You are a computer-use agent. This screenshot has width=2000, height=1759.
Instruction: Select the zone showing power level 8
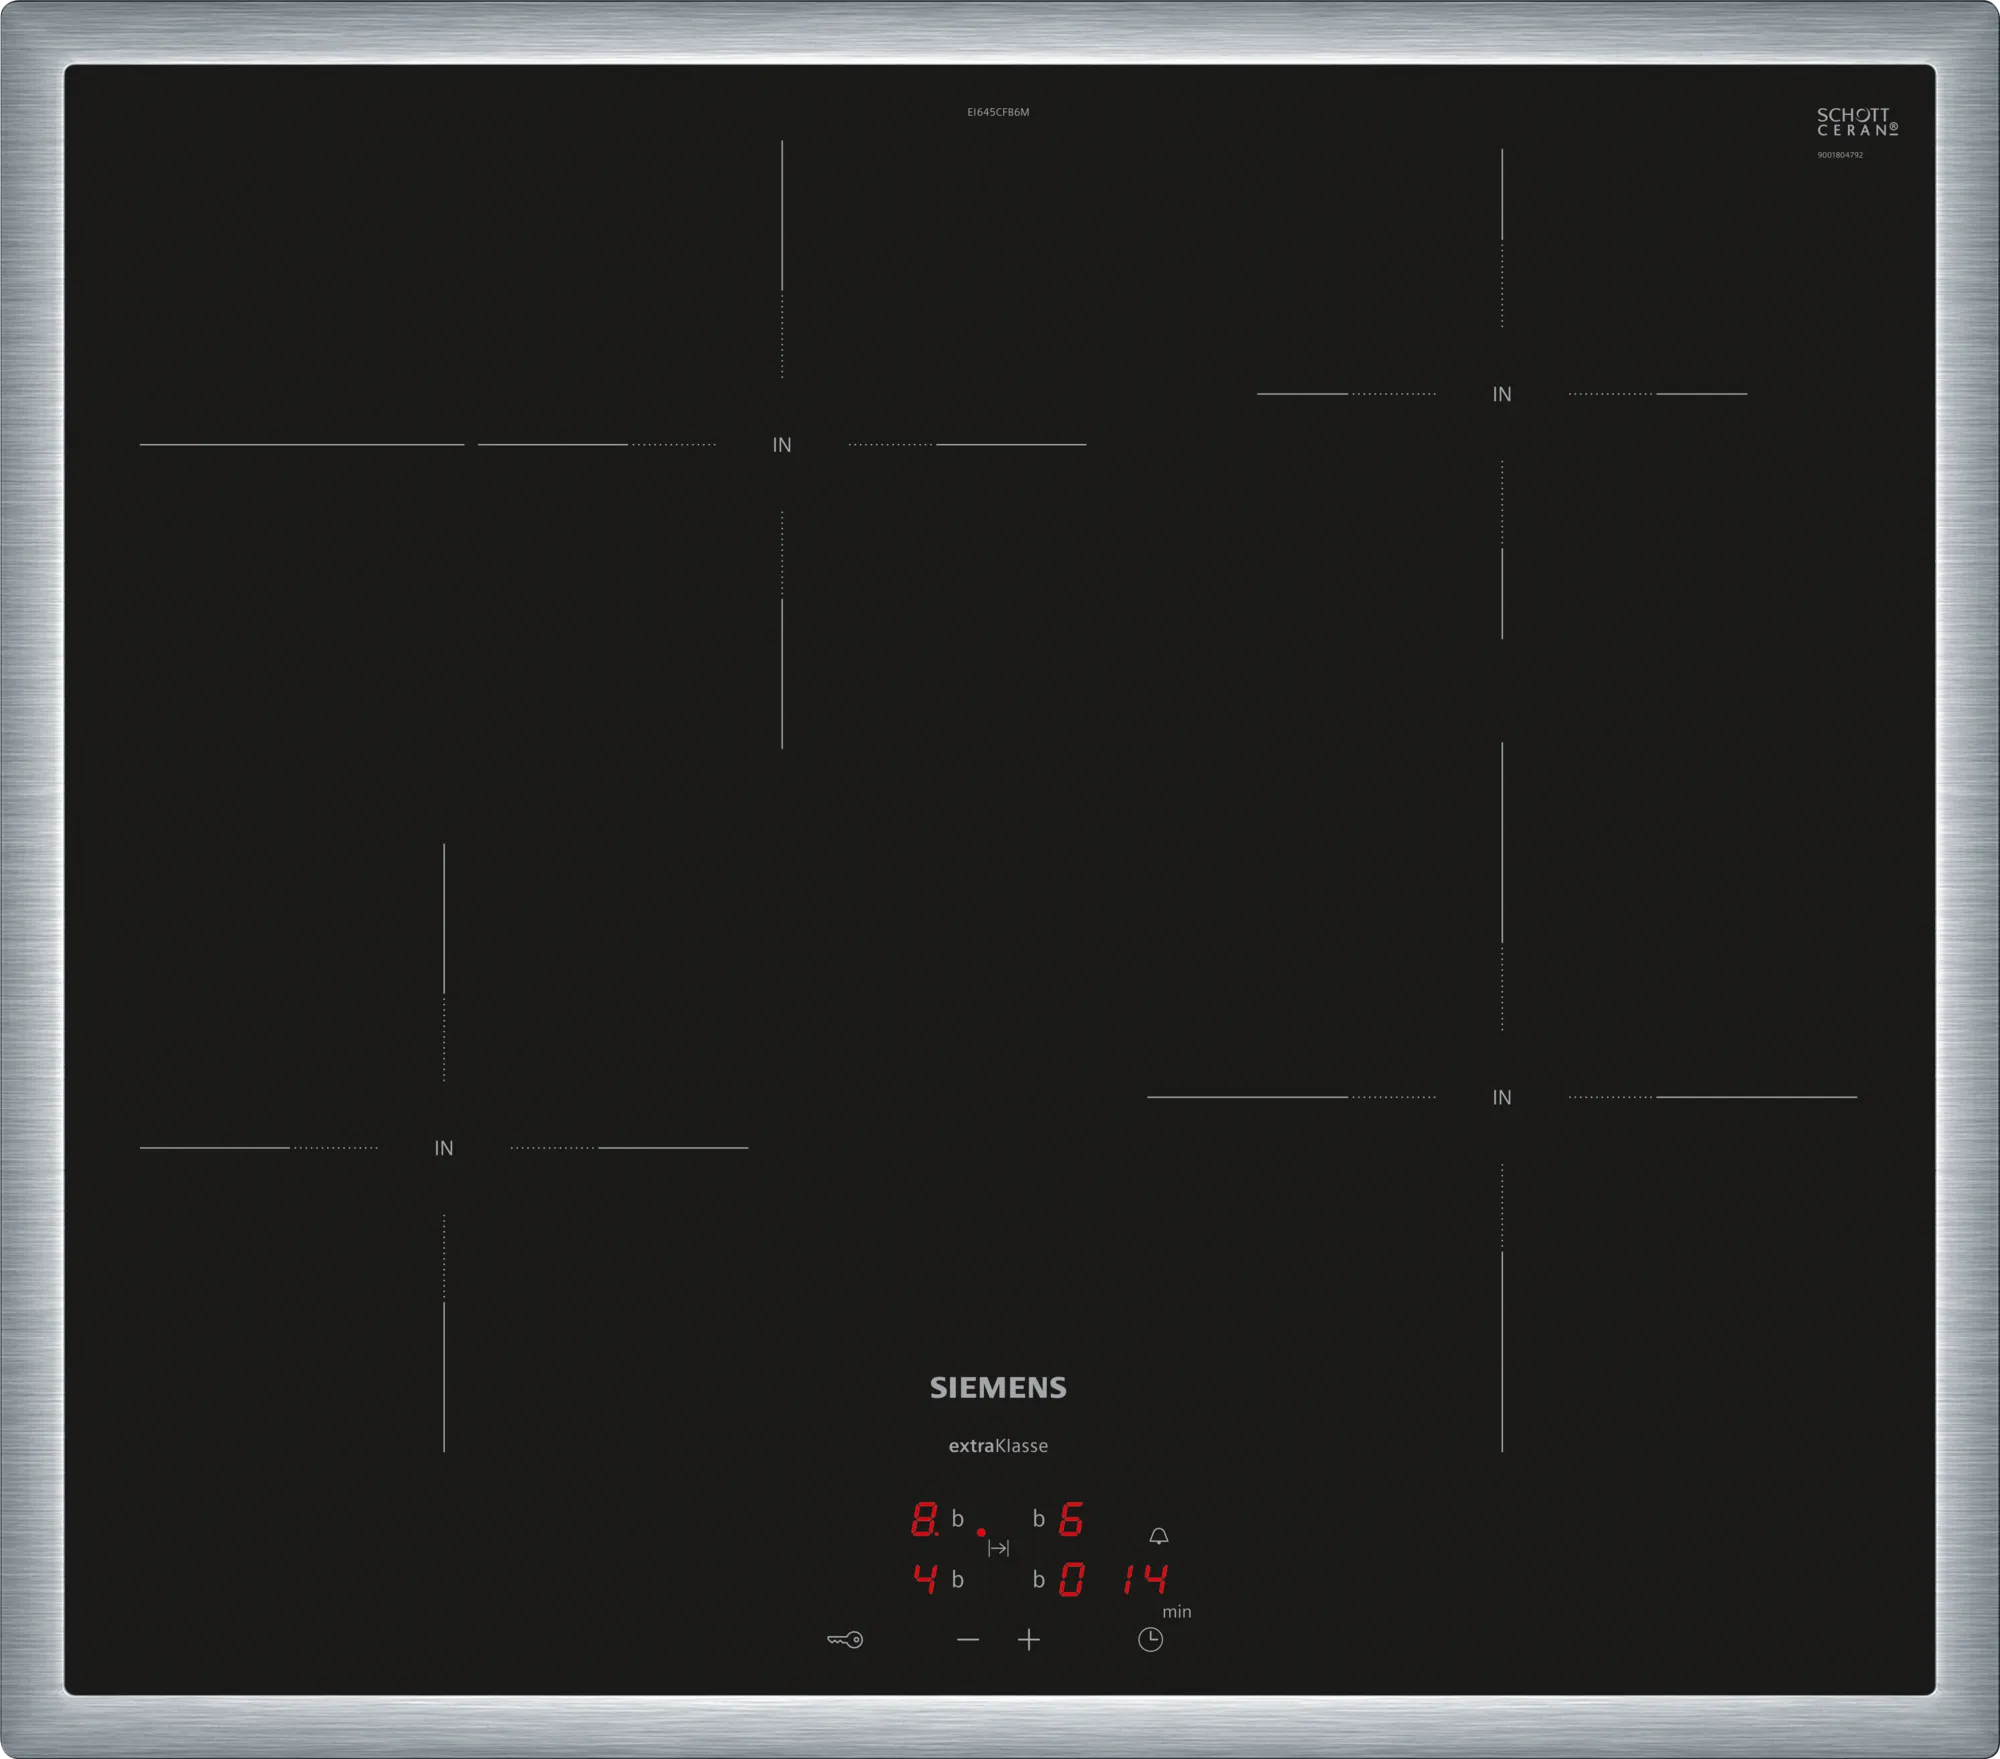click(x=925, y=1520)
